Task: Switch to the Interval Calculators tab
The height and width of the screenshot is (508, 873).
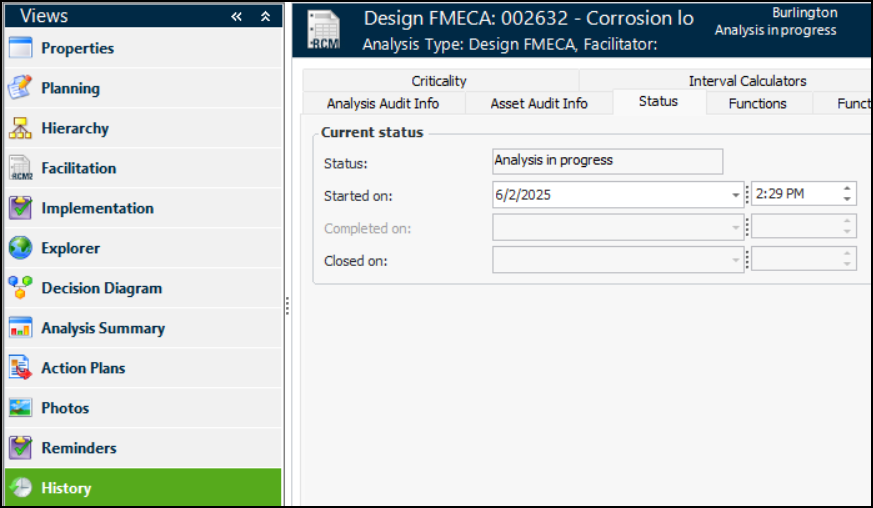Action: click(x=747, y=81)
